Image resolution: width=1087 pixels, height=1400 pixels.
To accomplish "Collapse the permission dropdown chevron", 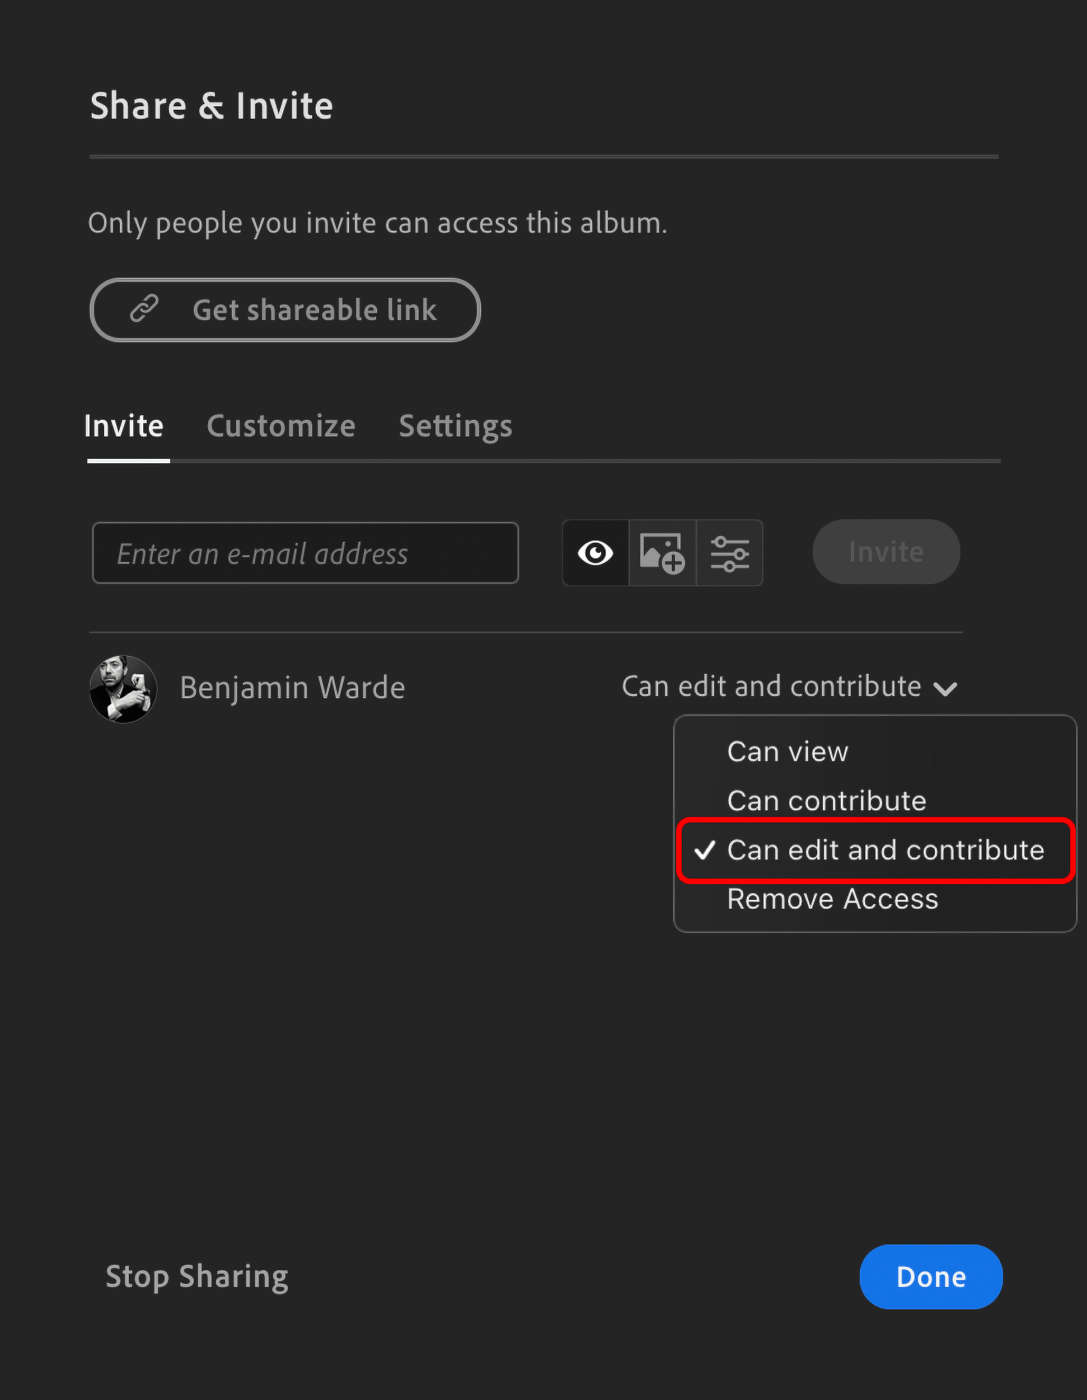I will pos(945,689).
